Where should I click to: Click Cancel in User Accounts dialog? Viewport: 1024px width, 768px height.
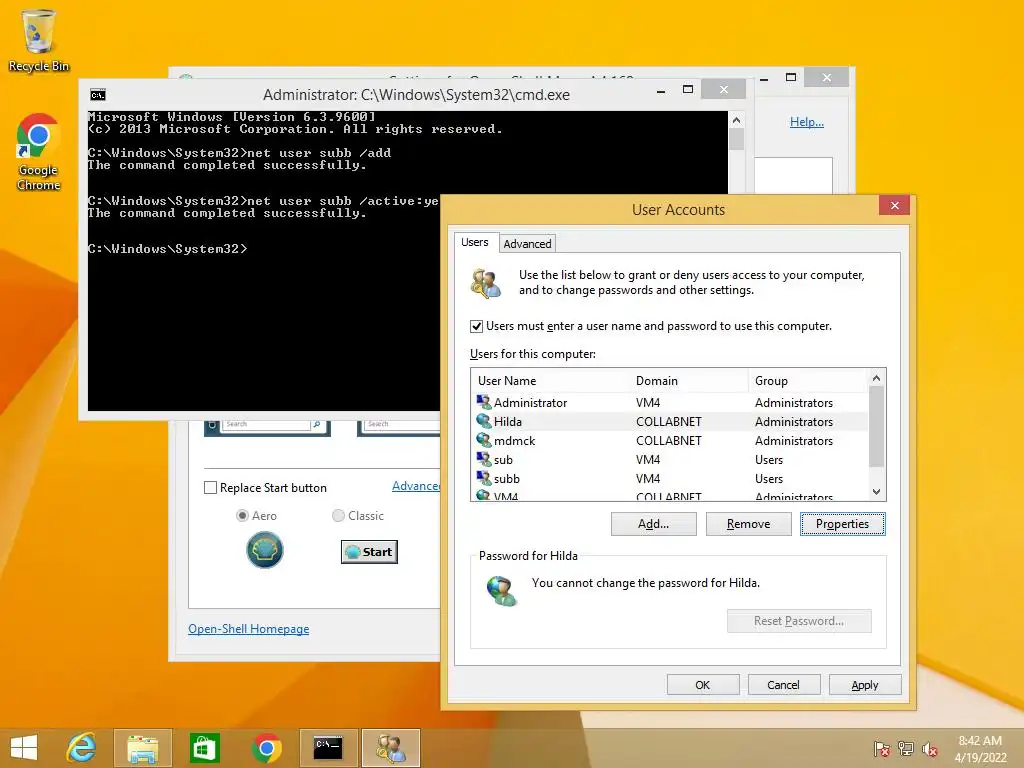[784, 685]
